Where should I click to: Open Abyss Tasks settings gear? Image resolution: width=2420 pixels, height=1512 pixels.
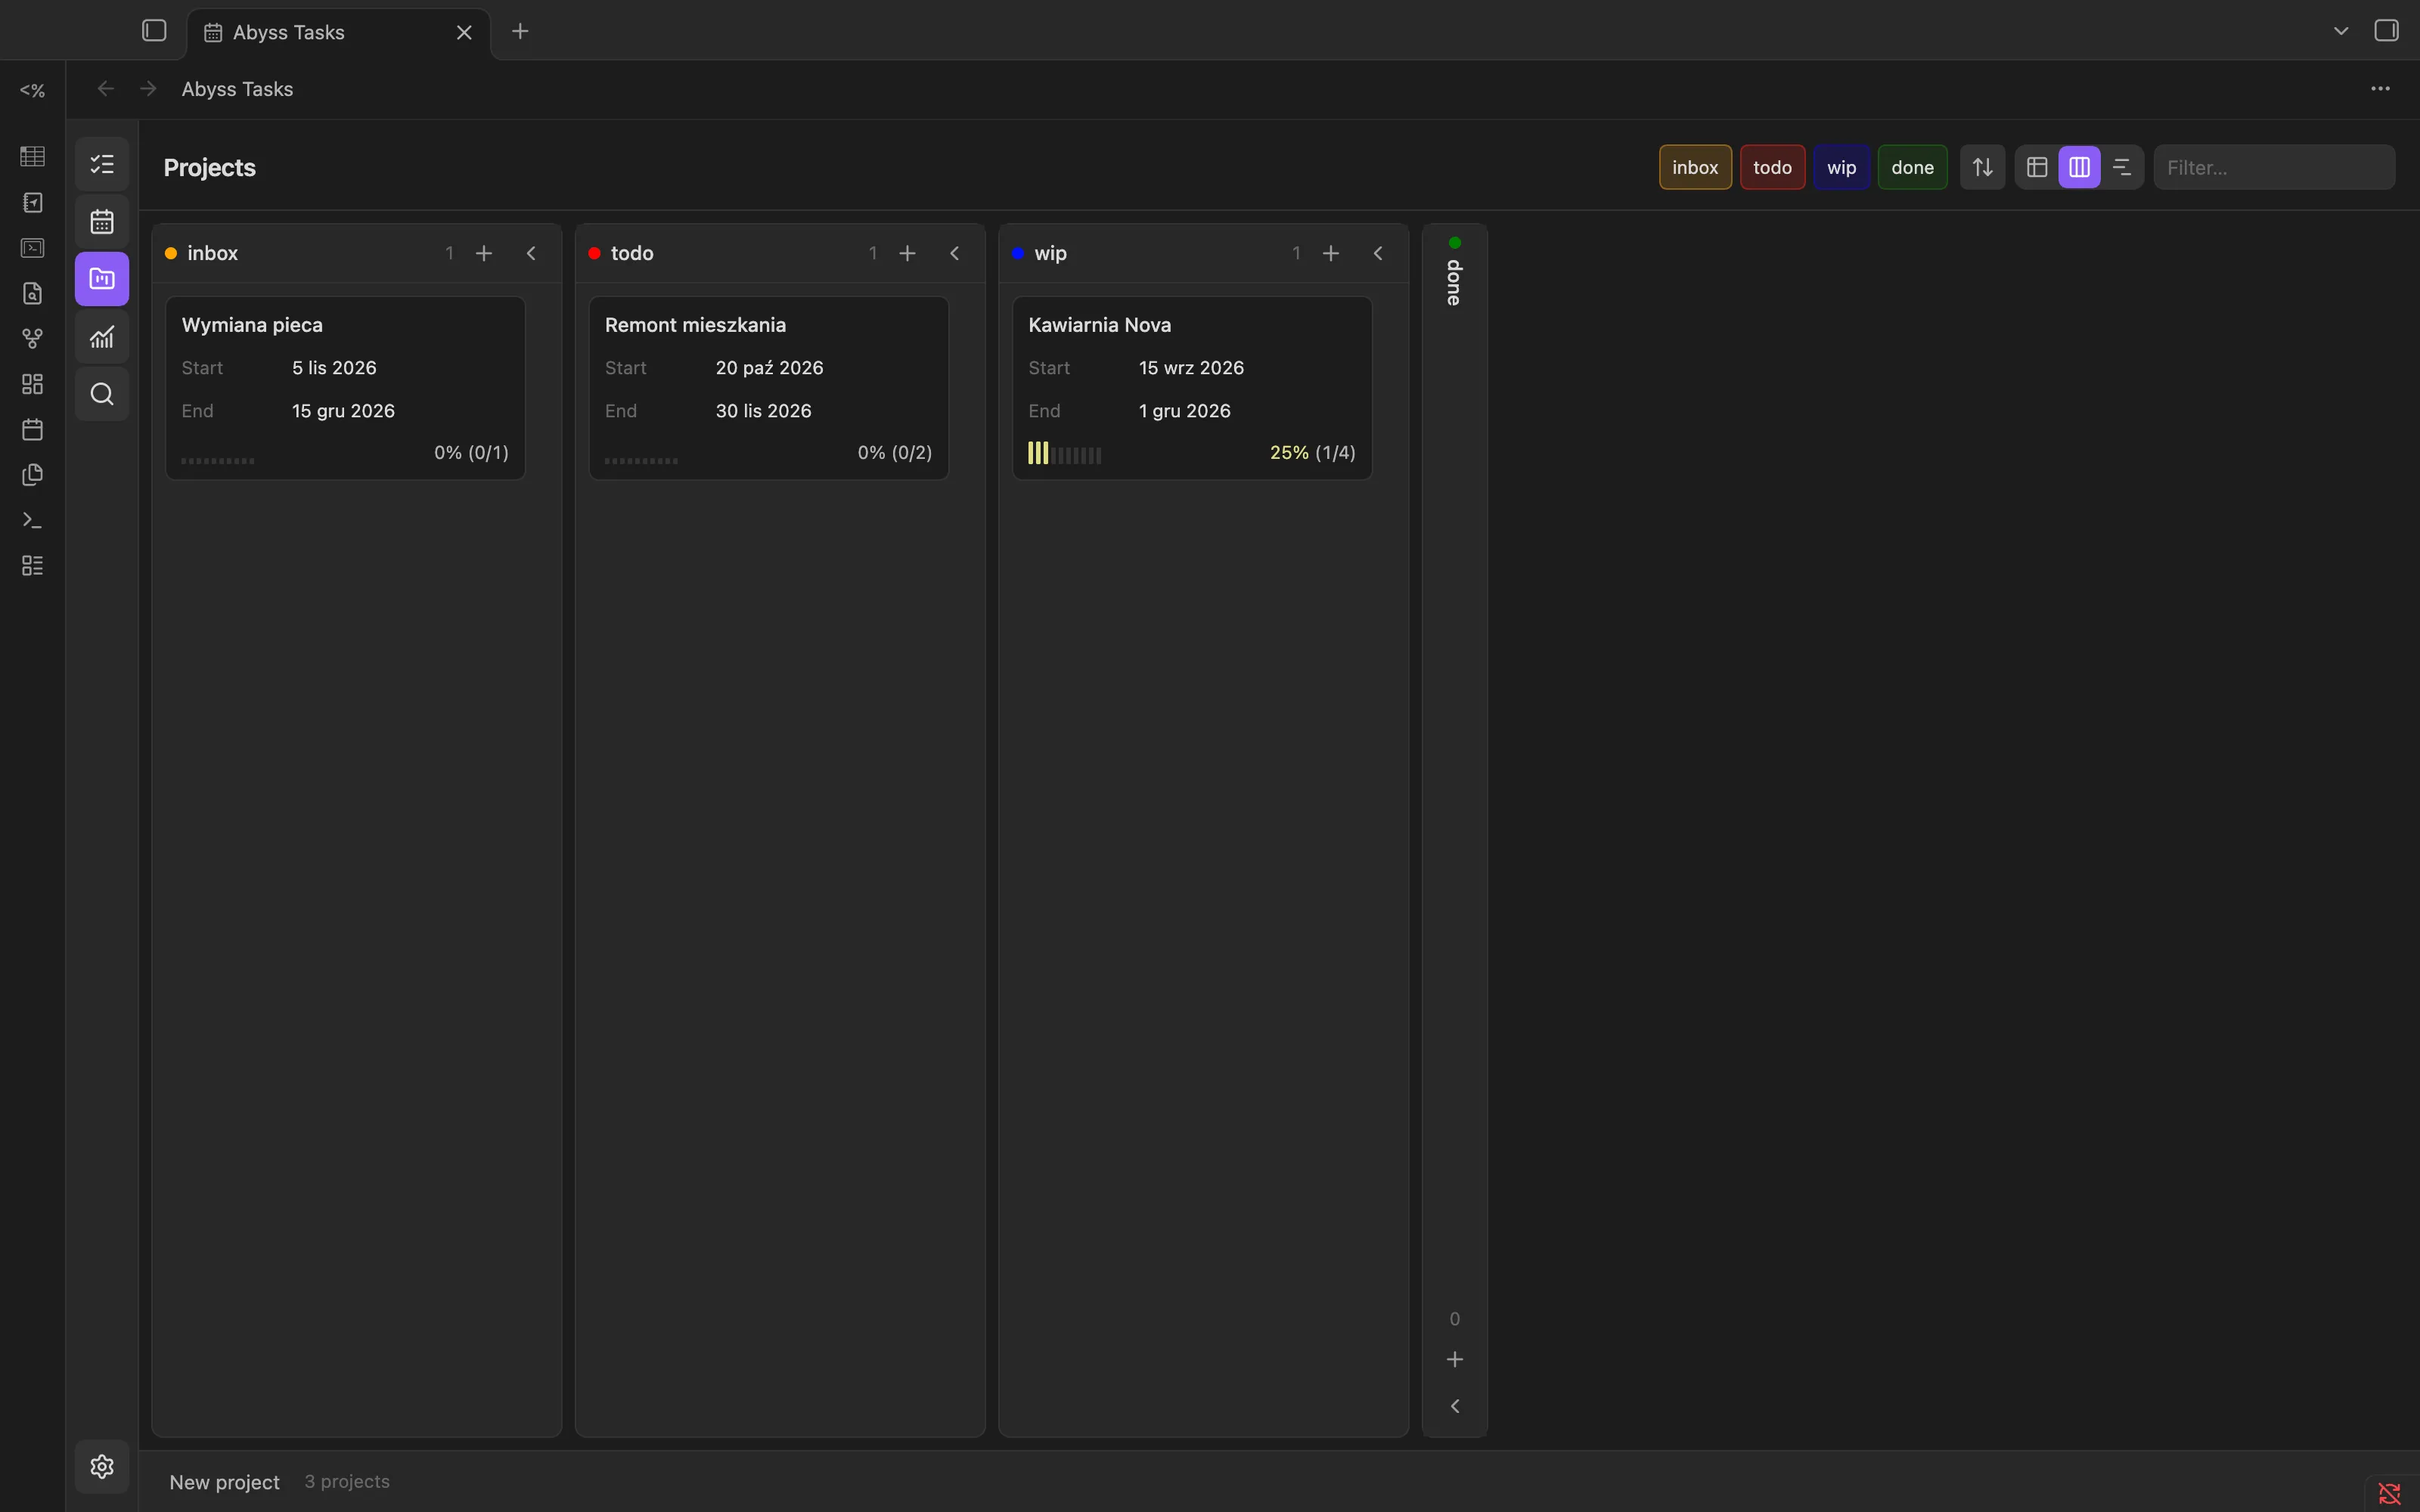pyautogui.click(x=102, y=1466)
